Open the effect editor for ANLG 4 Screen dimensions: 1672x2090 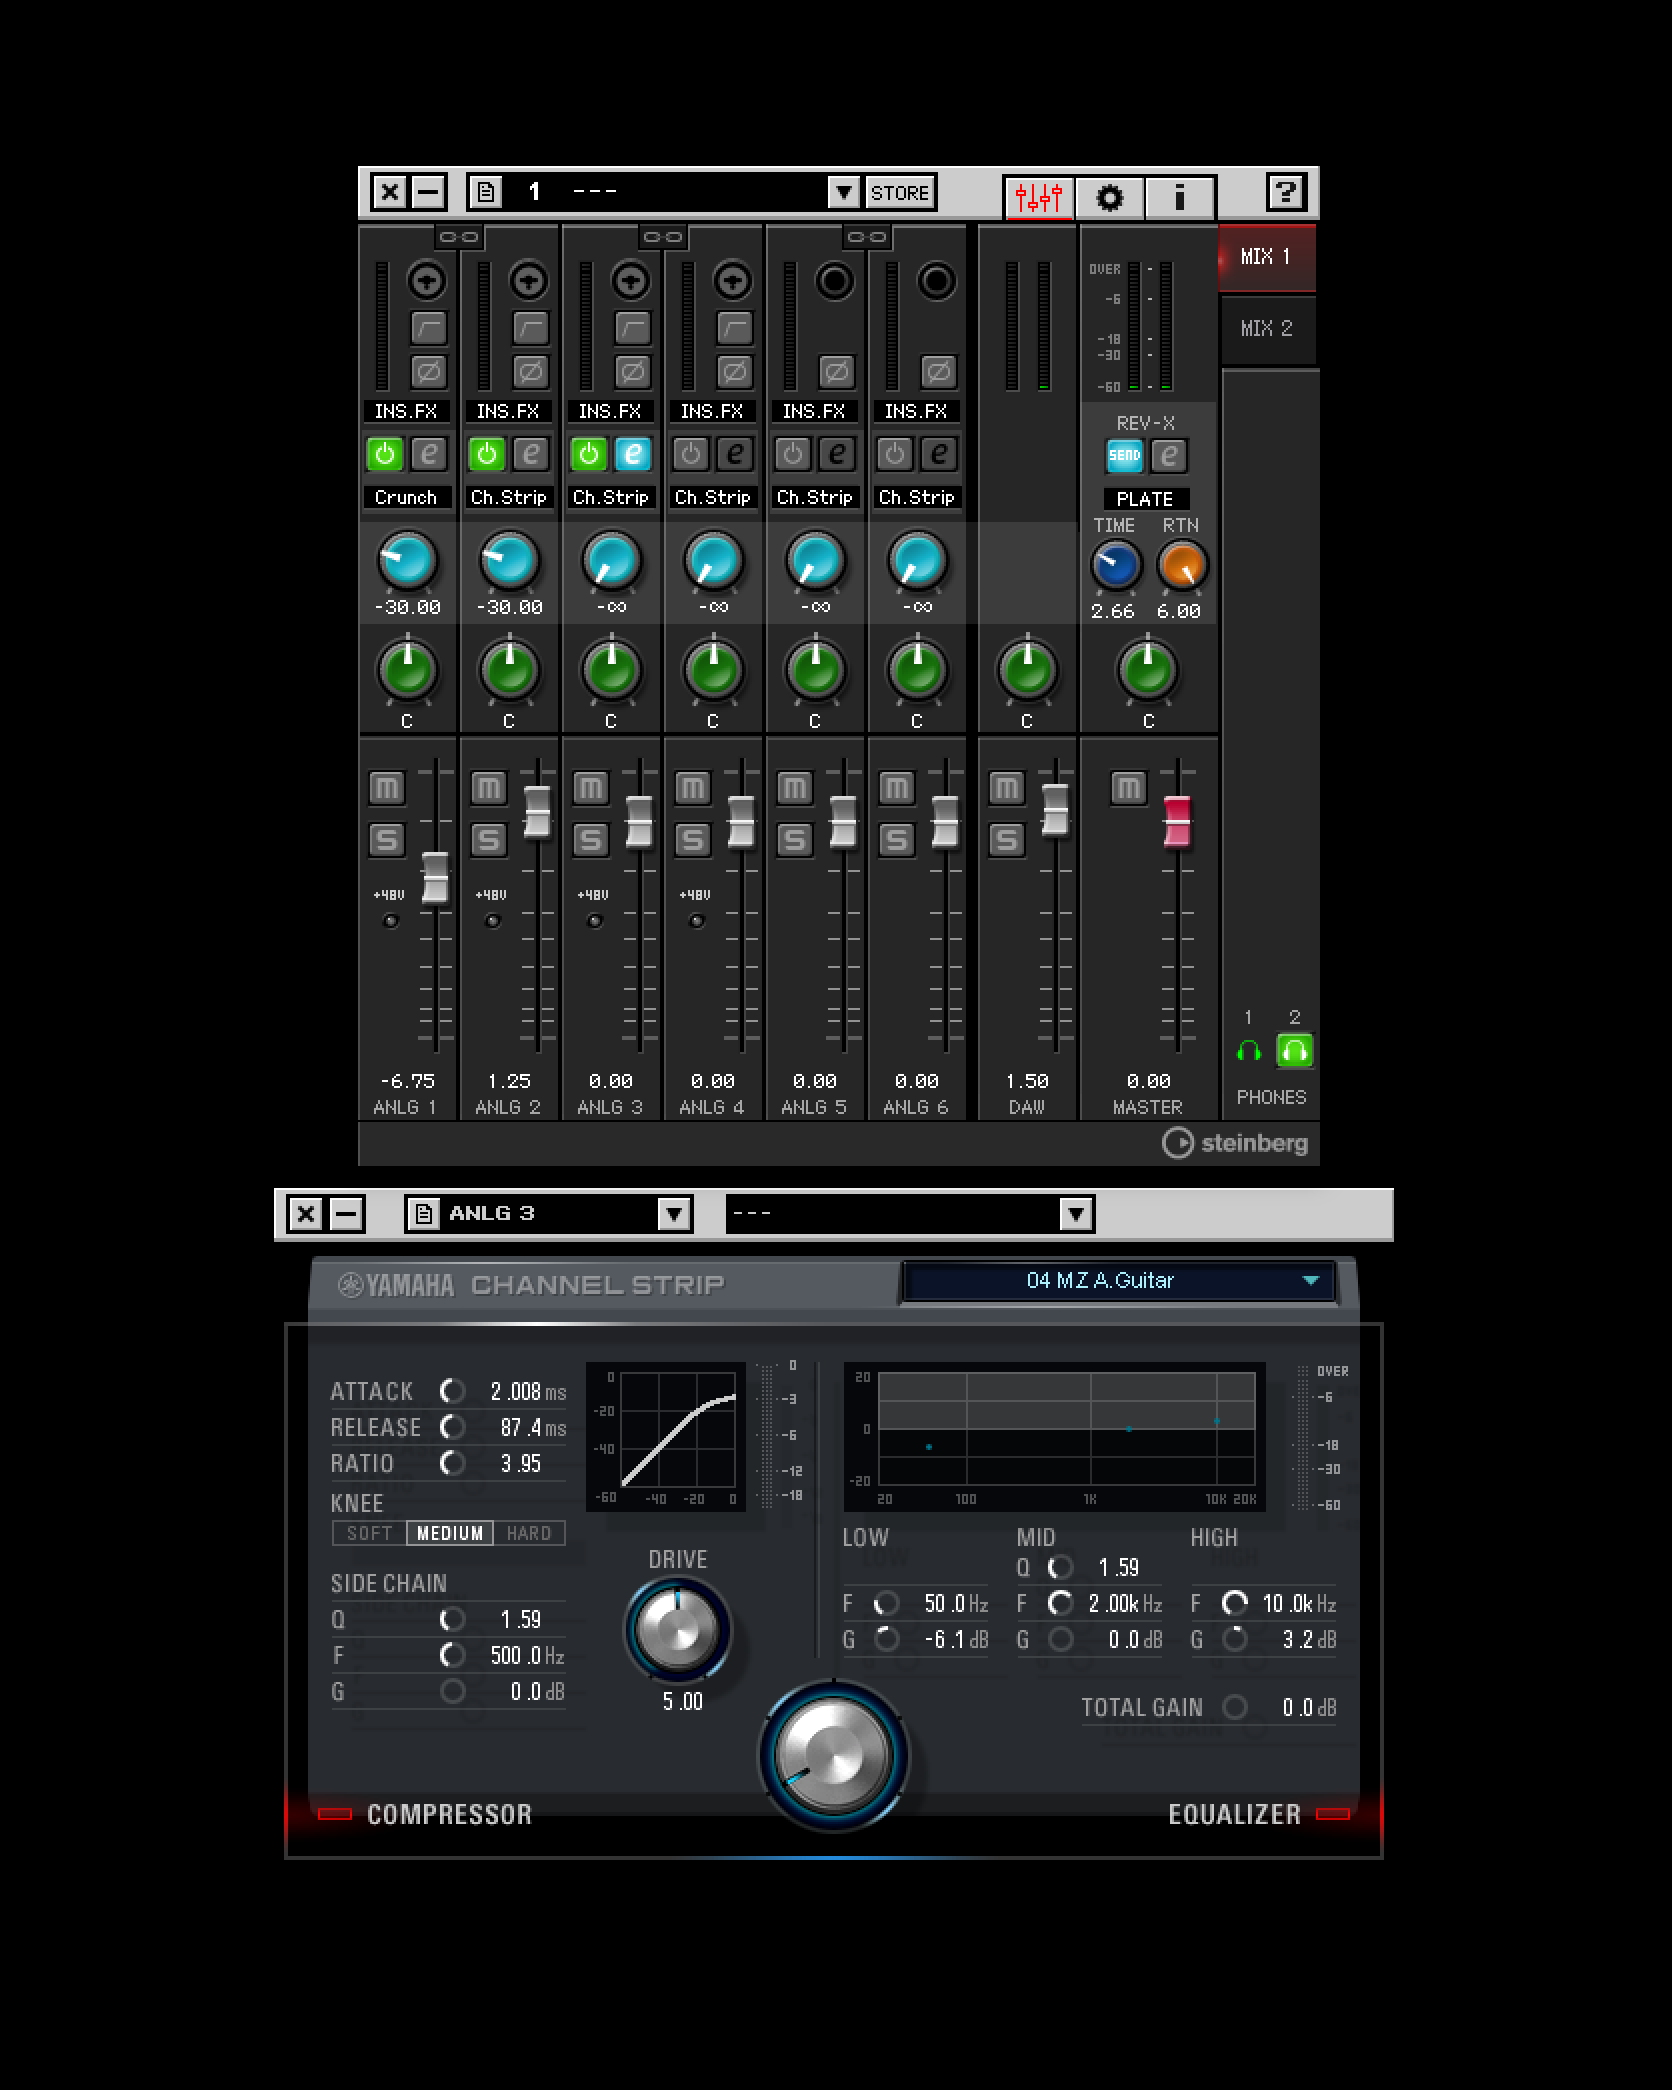735,454
